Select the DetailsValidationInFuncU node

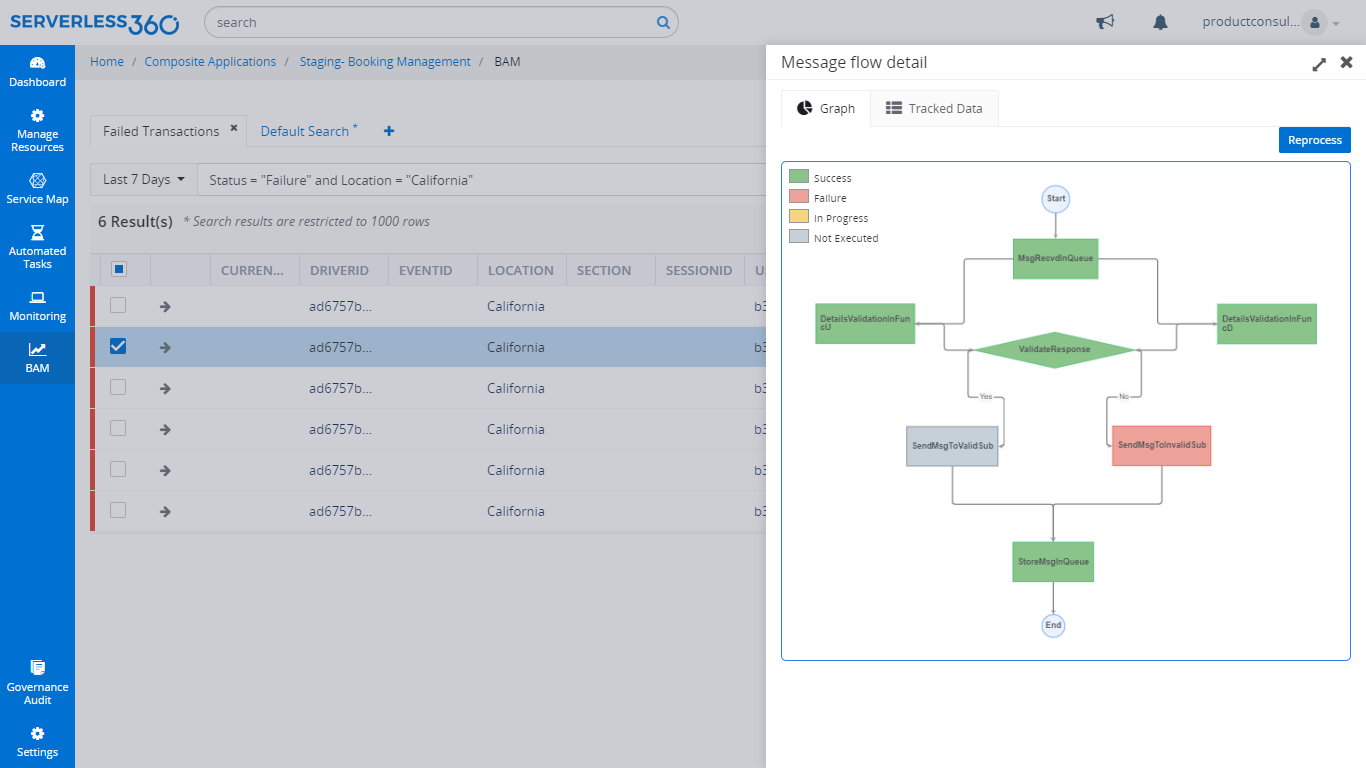click(865, 324)
